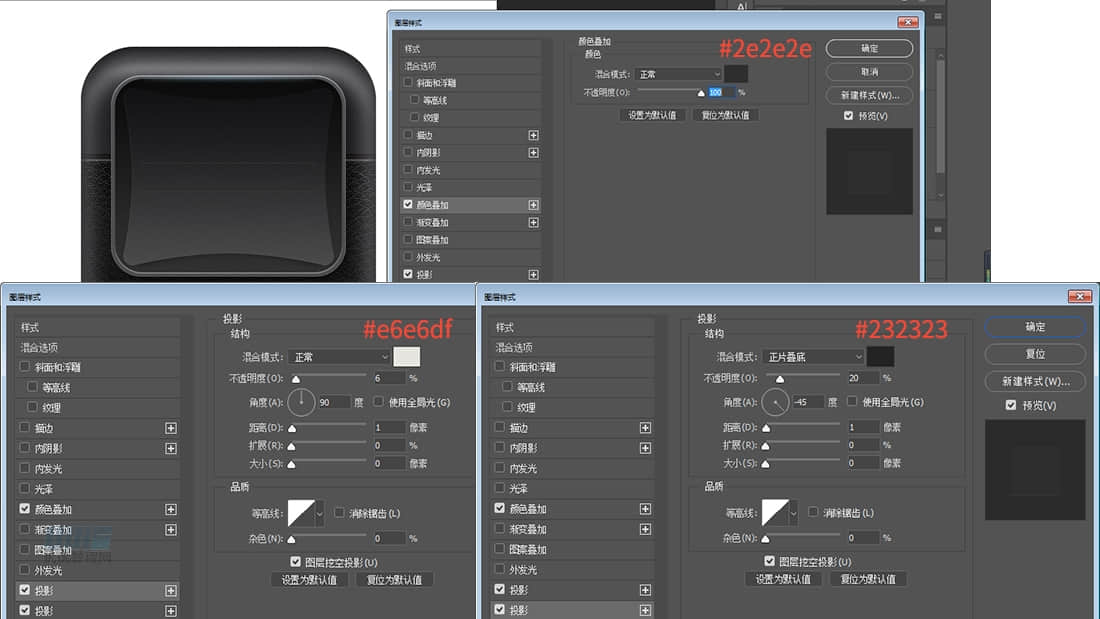Enable 消除锯齿(L) in the #e6e6df dialog
Image resolution: width=1100 pixels, height=619 pixels.
[x=339, y=513]
